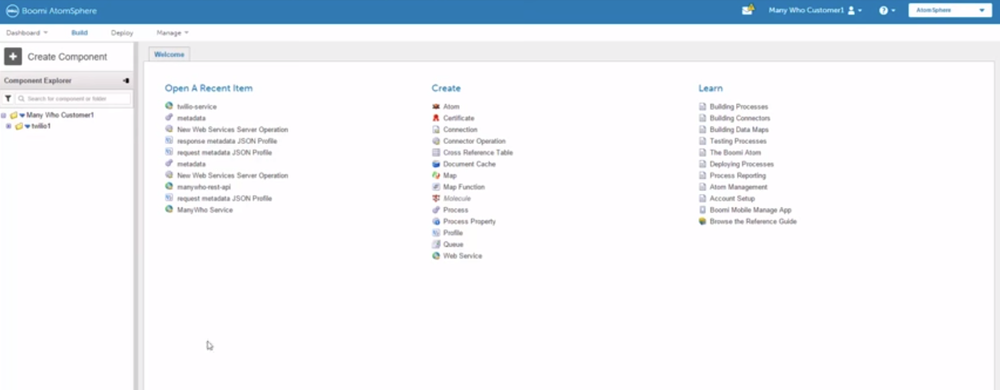This screenshot has height=390, width=1000.
Task: Open the Manage dropdown menu
Action: tap(172, 32)
